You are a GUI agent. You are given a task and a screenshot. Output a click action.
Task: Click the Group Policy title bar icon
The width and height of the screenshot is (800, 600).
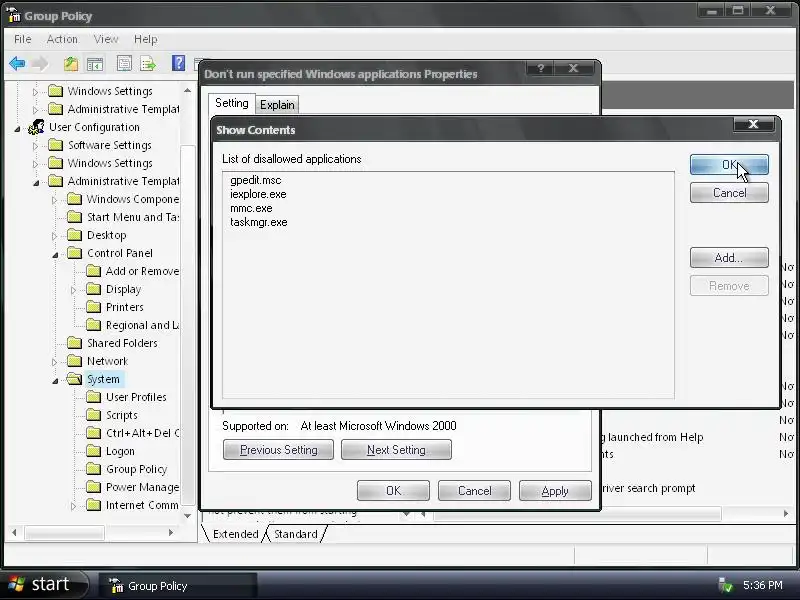point(14,15)
